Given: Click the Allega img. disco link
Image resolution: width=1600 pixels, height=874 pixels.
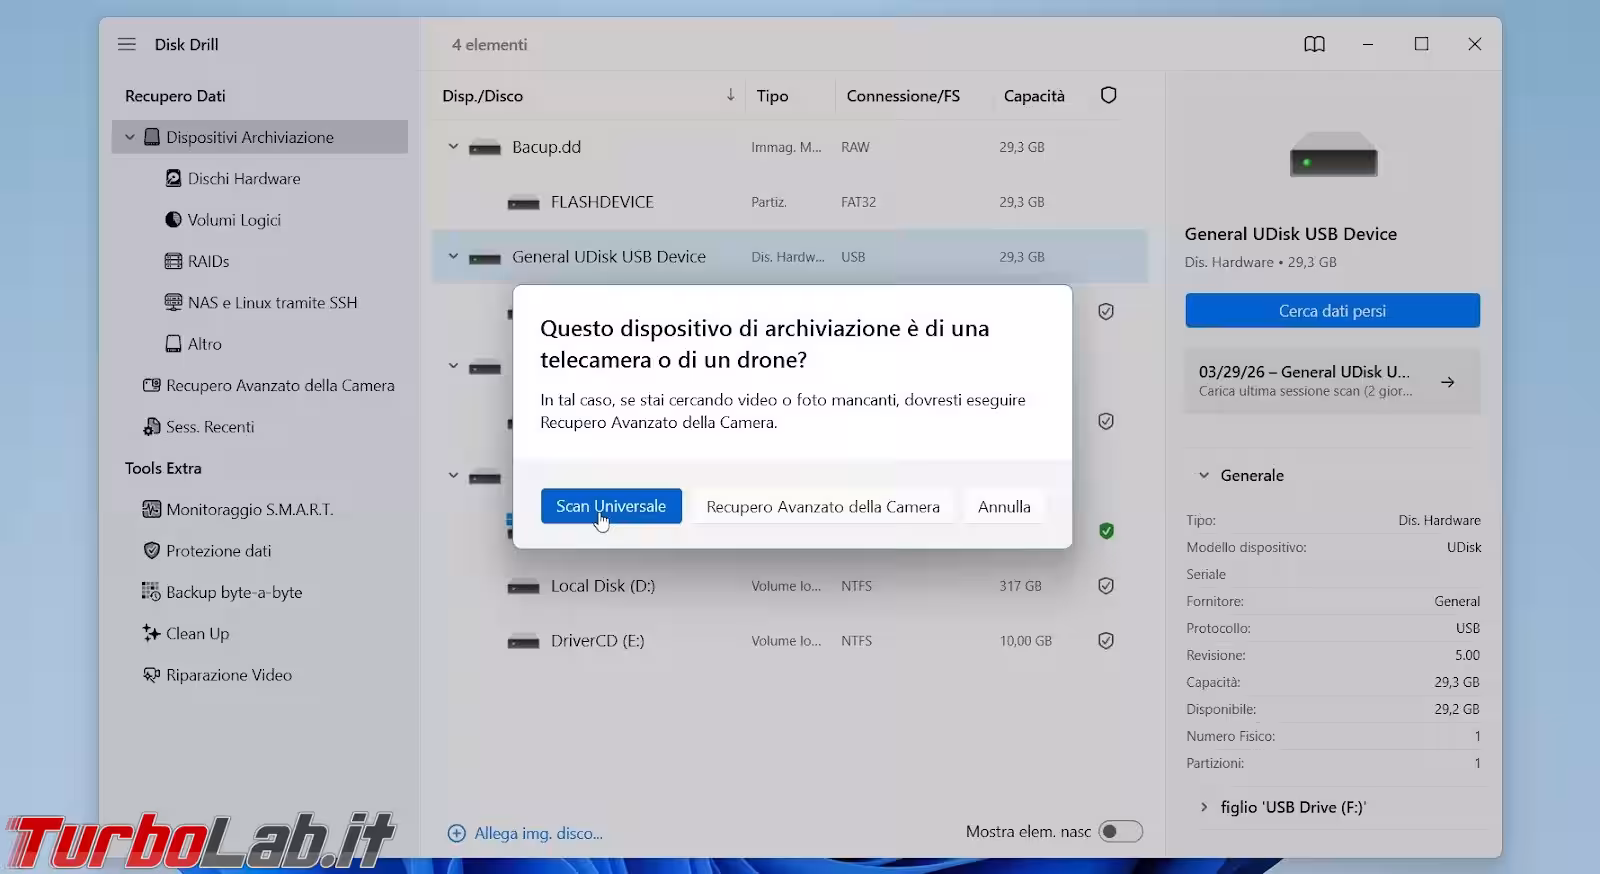Looking at the screenshot, I should click(x=538, y=833).
